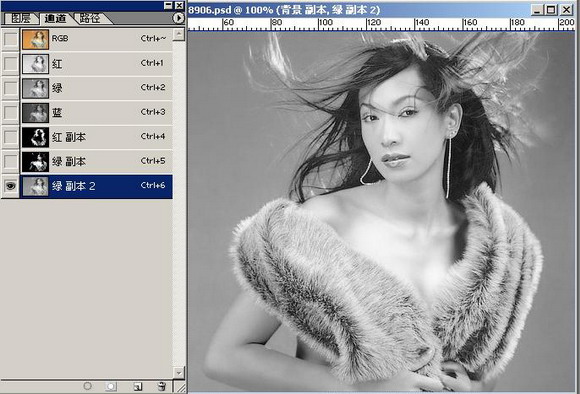Switch to the 路径 (Paths) tab
Screen dimensions: 580x394
90,18
